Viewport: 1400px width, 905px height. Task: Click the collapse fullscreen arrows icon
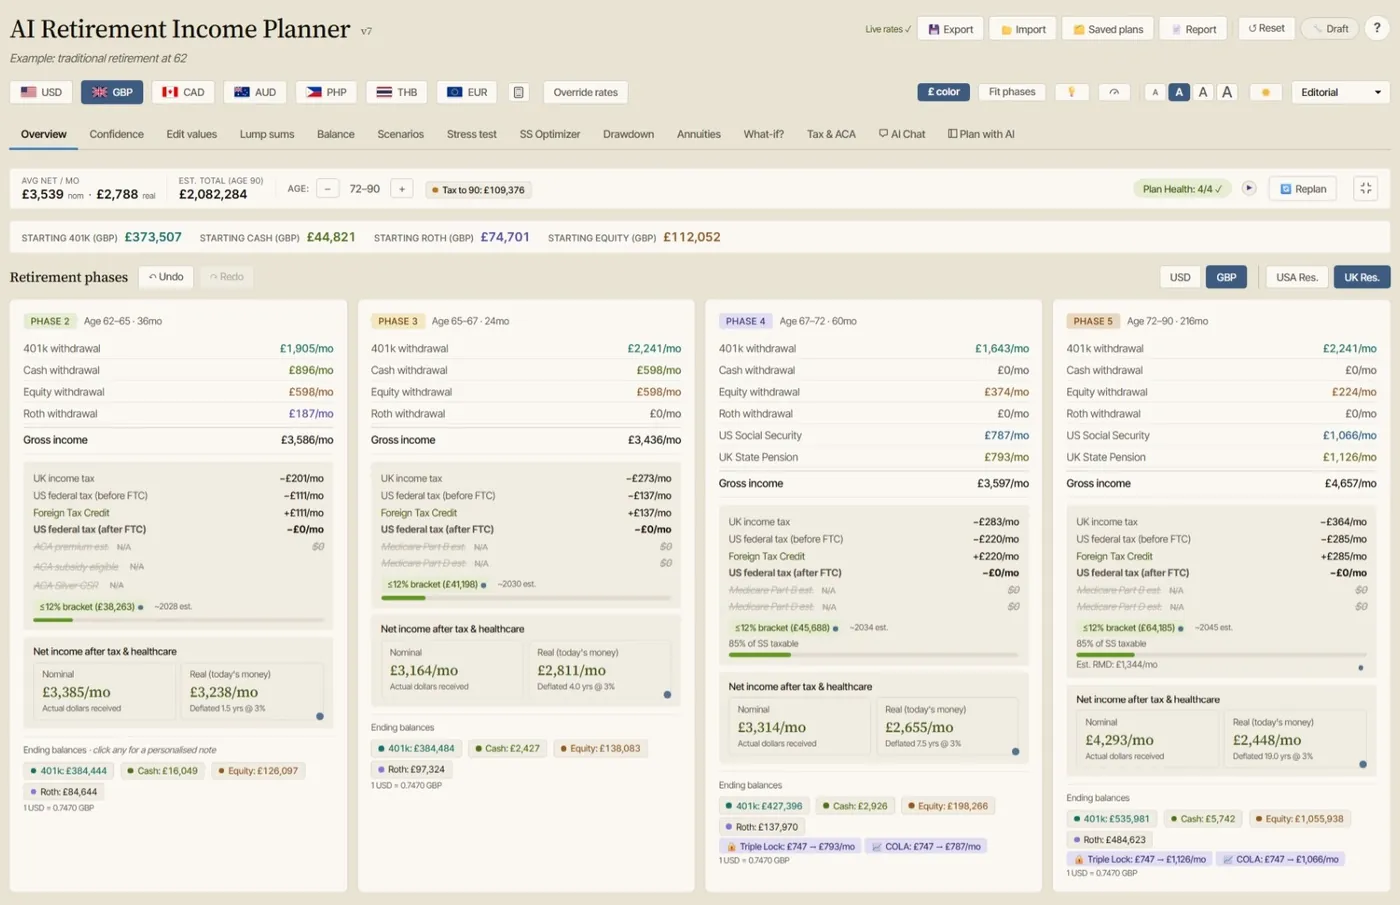1366,188
